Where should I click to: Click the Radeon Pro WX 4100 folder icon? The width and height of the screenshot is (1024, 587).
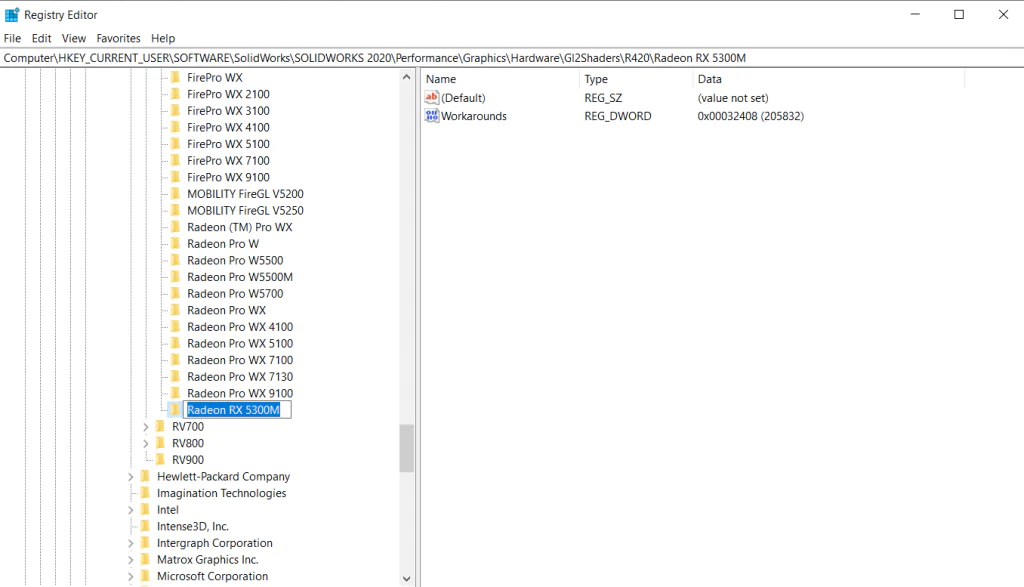(x=176, y=327)
